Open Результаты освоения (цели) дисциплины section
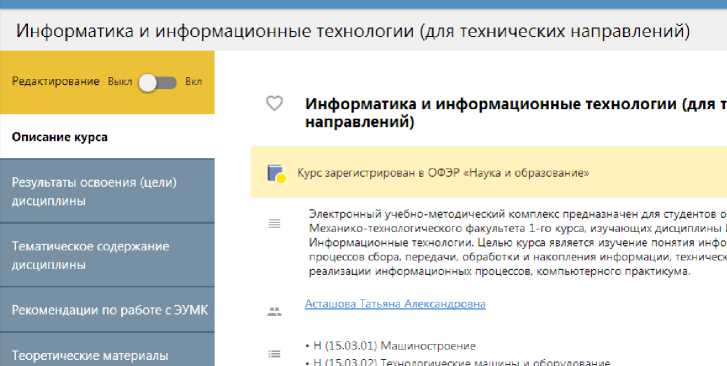 [107, 191]
